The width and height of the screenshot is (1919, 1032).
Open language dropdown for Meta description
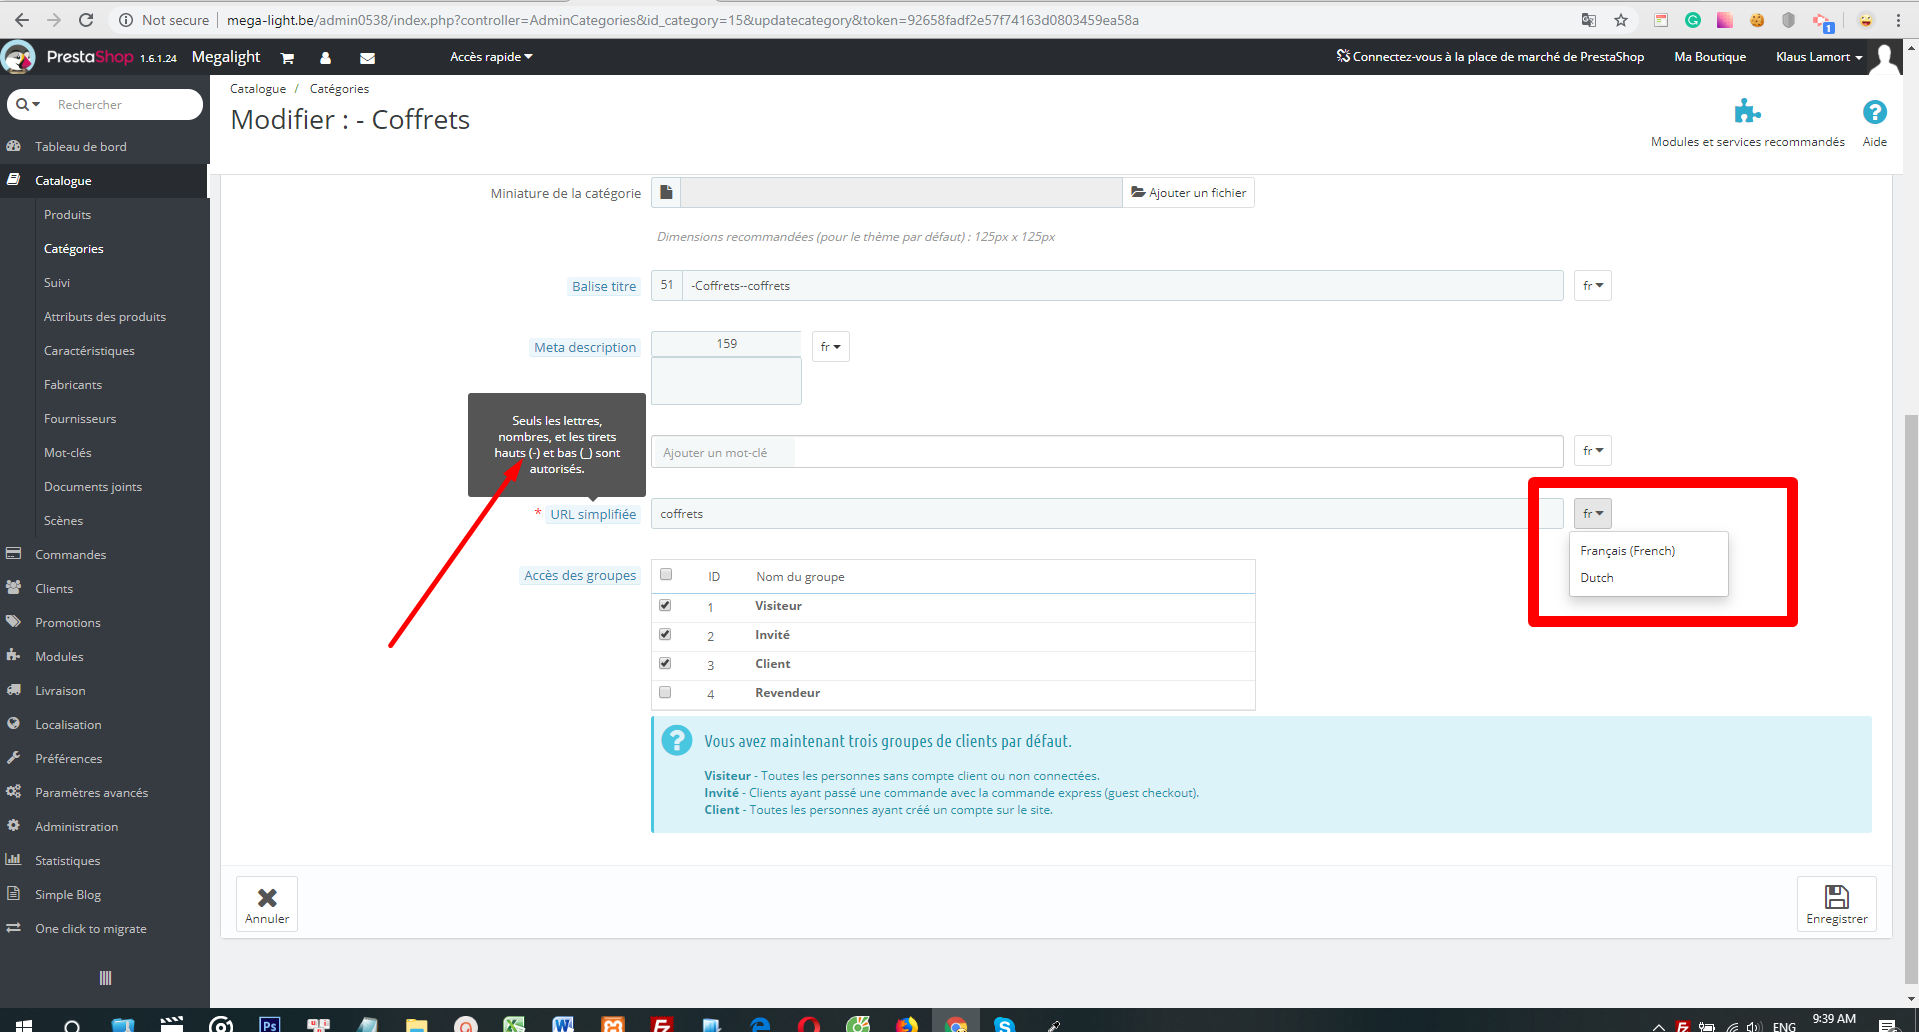pyautogui.click(x=830, y=347)
